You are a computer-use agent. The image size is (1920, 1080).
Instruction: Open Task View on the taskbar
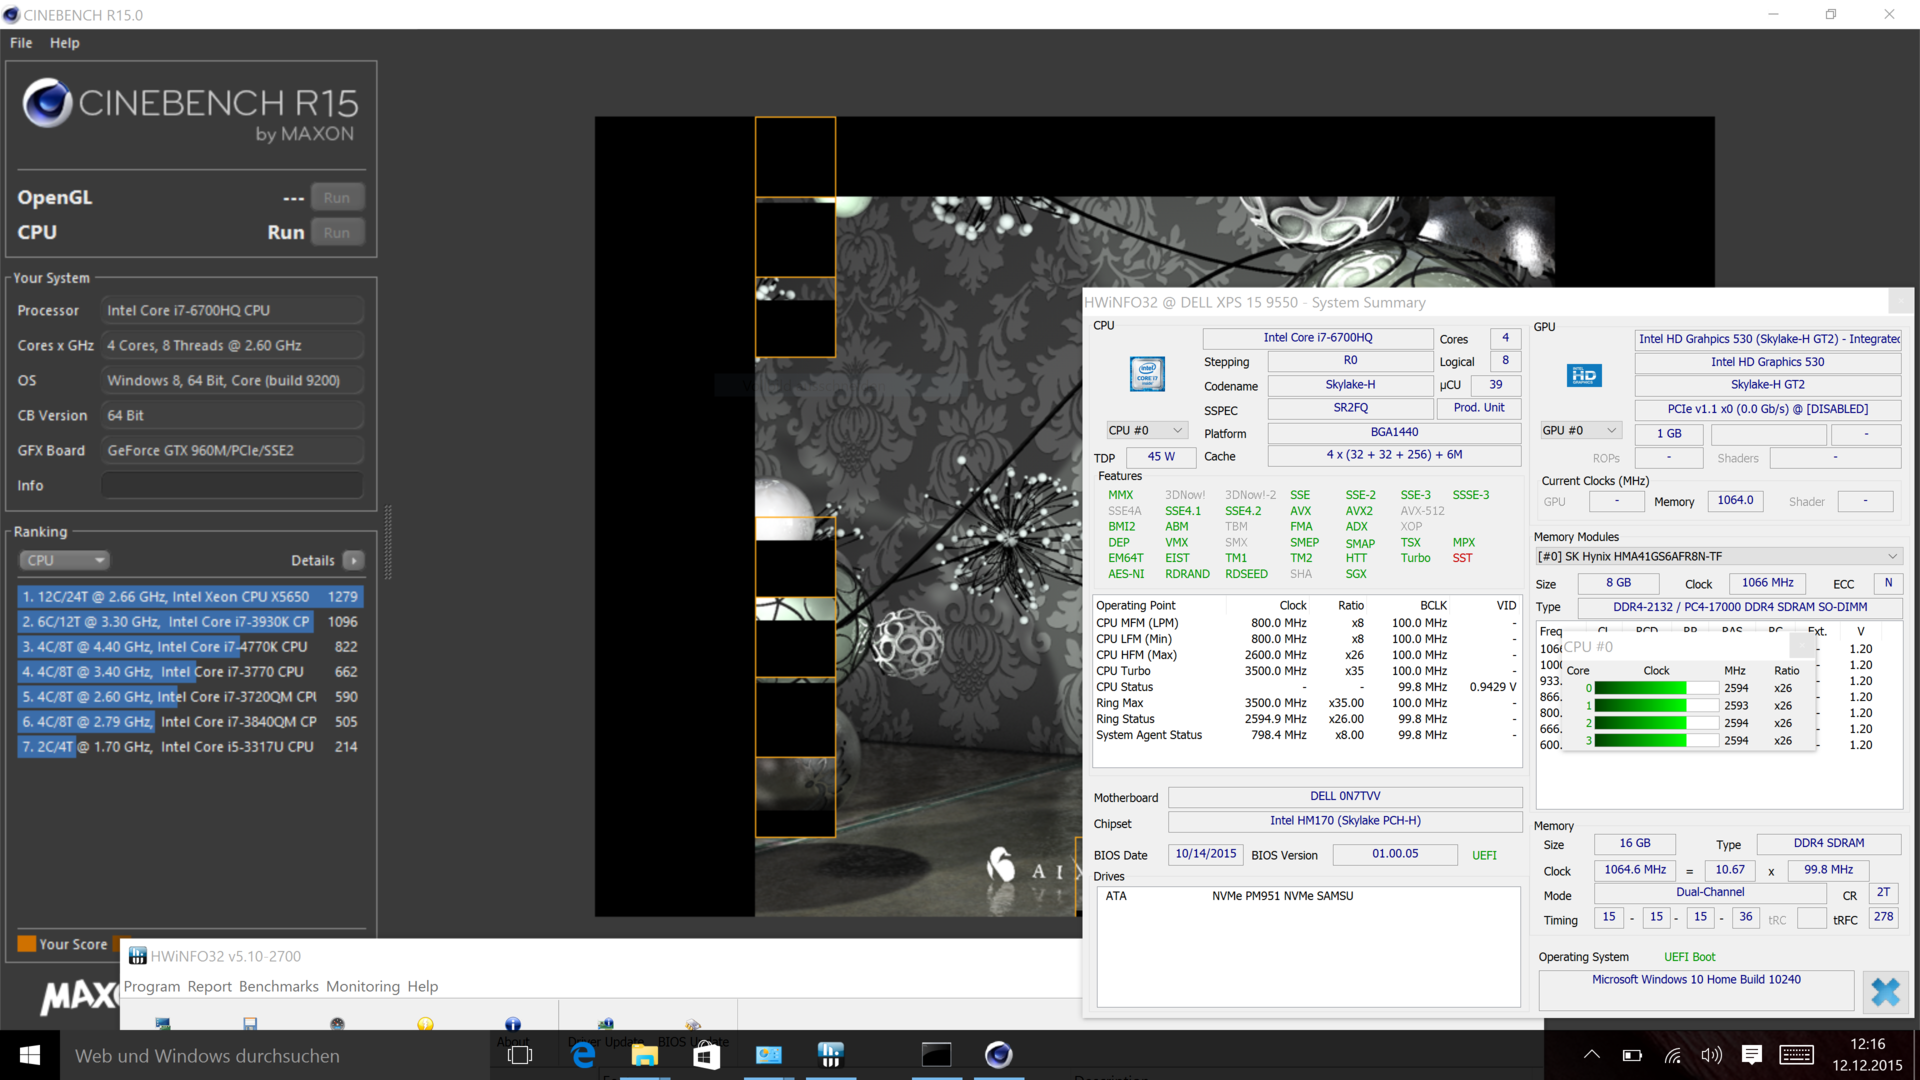(x=520, y=1055)
